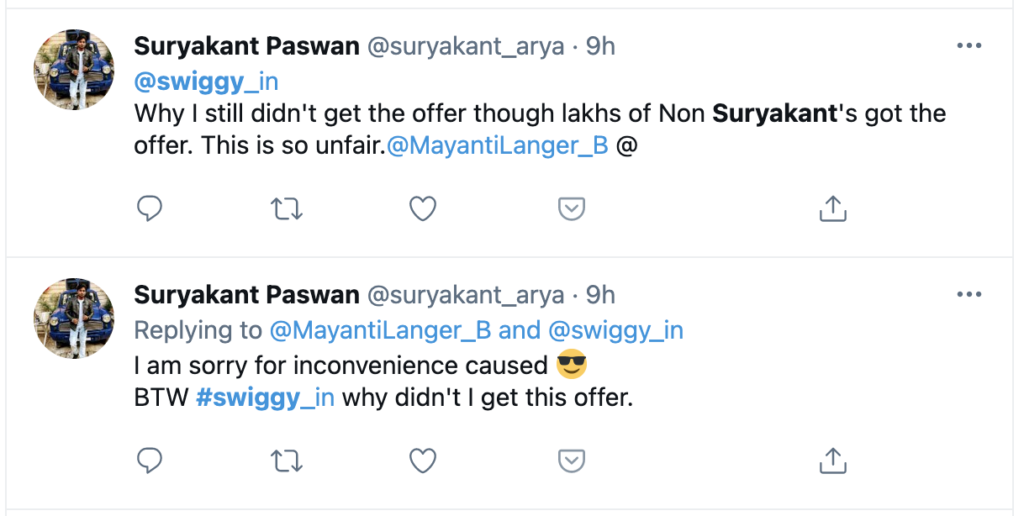
Task: Retweet the first tweet by Suryakant Paswan
Action: pos(287,208)
